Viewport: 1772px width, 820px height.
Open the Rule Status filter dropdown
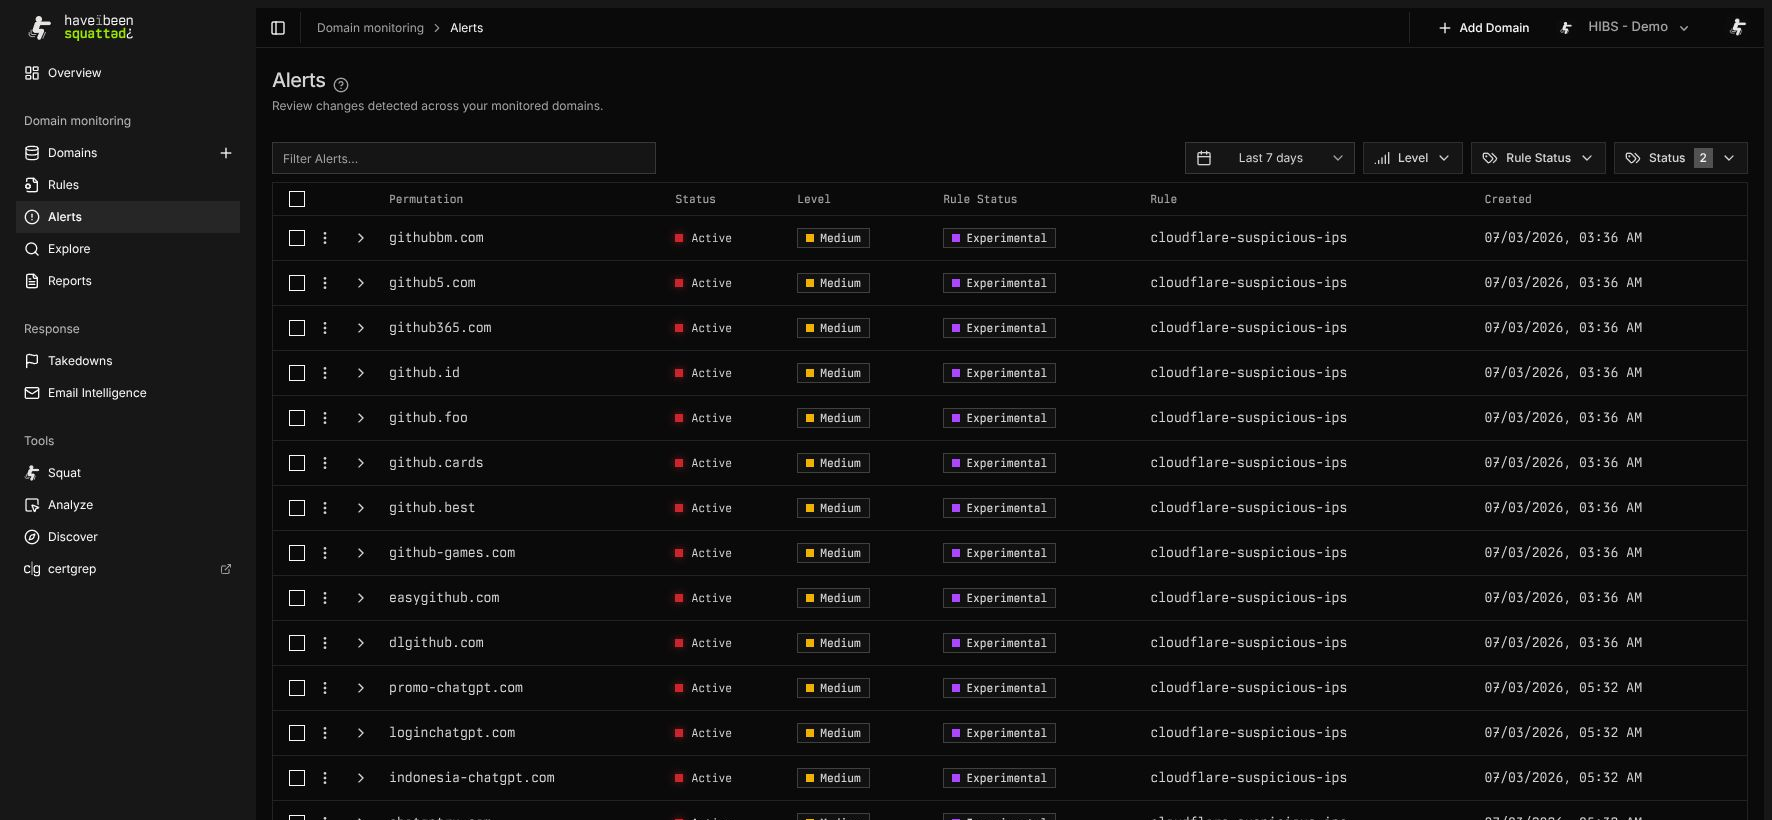1538,158
